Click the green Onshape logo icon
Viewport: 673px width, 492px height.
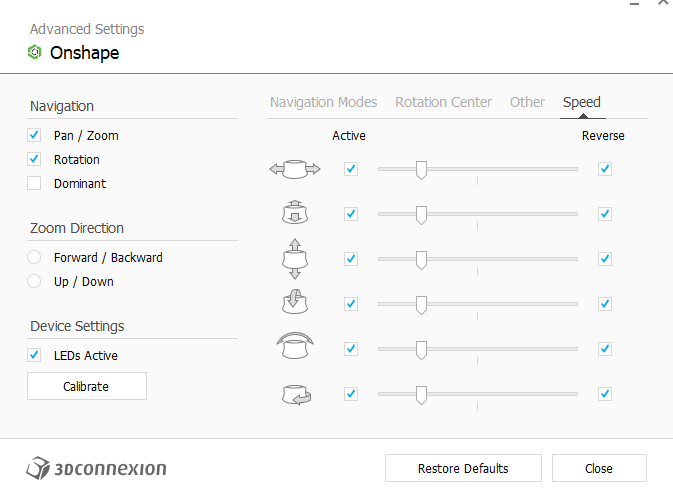(x=35, y=53)
